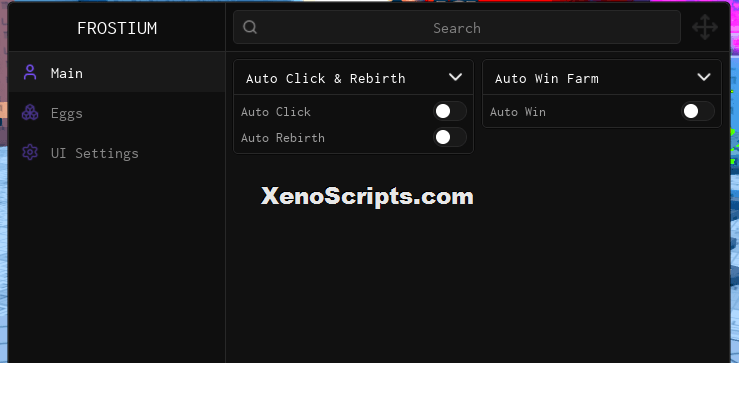This screenshot has width=739, height=393.
Task: Enable the Auto Rebirth toggle
Action: tap(450, 138)
